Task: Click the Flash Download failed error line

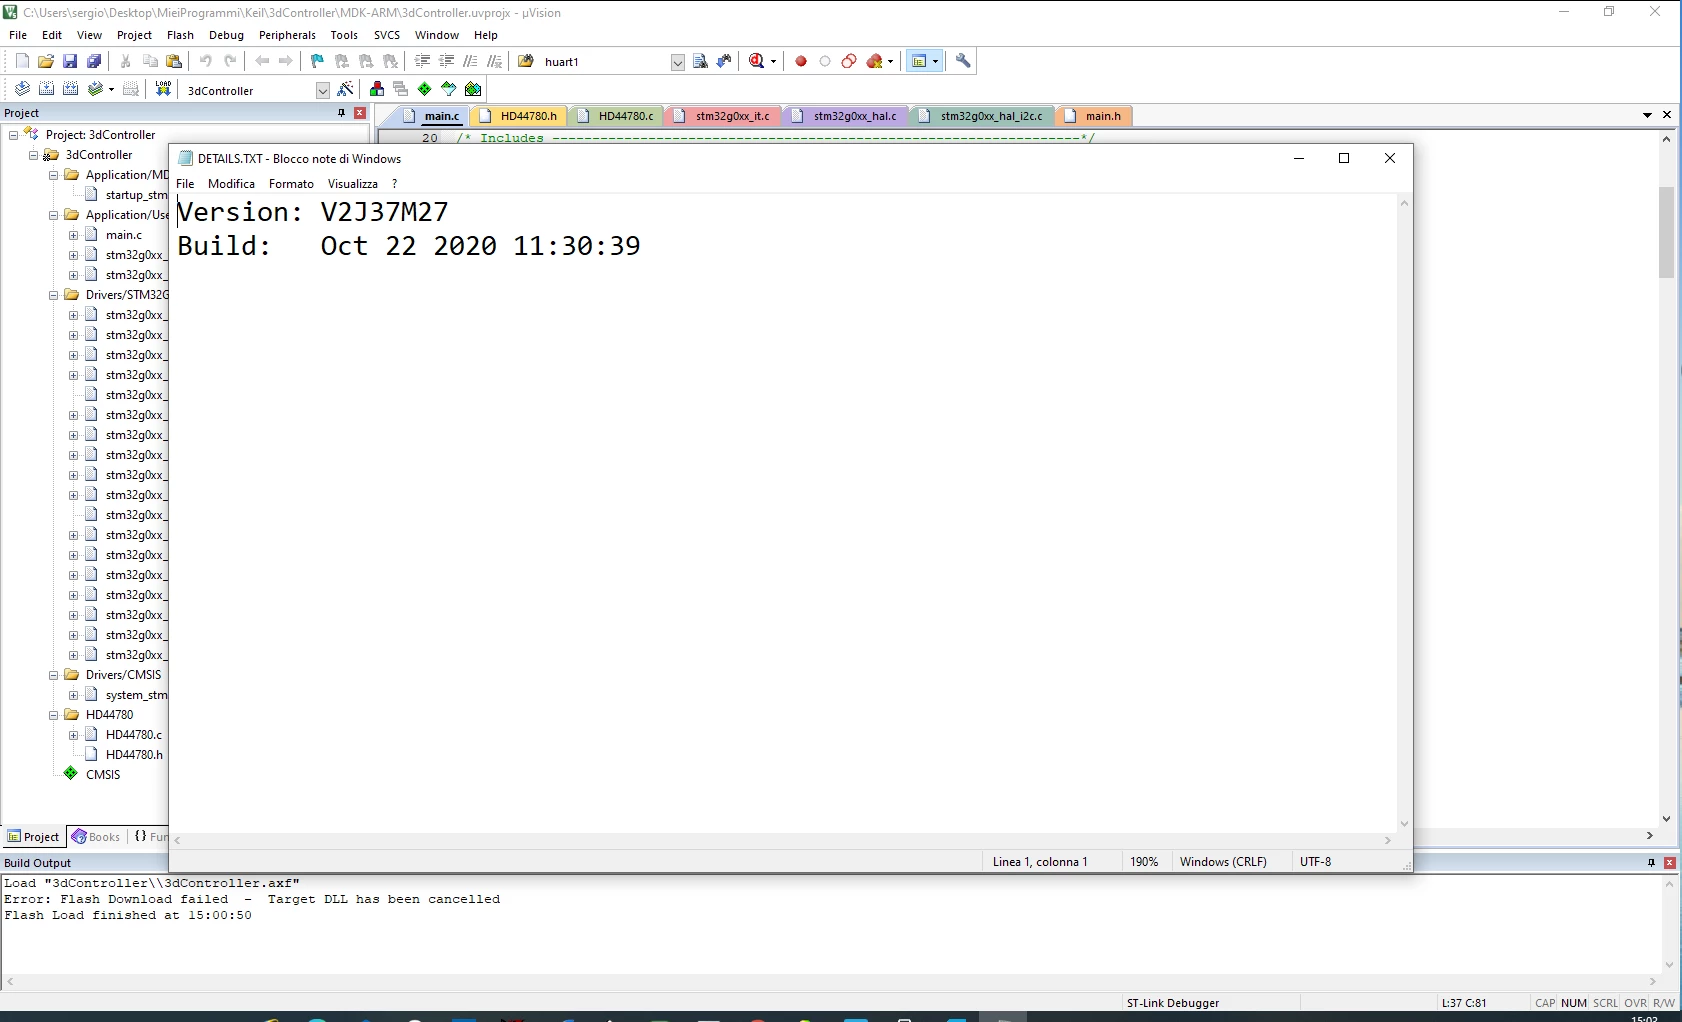Action: pyautogui.click(x=252, y=900)
